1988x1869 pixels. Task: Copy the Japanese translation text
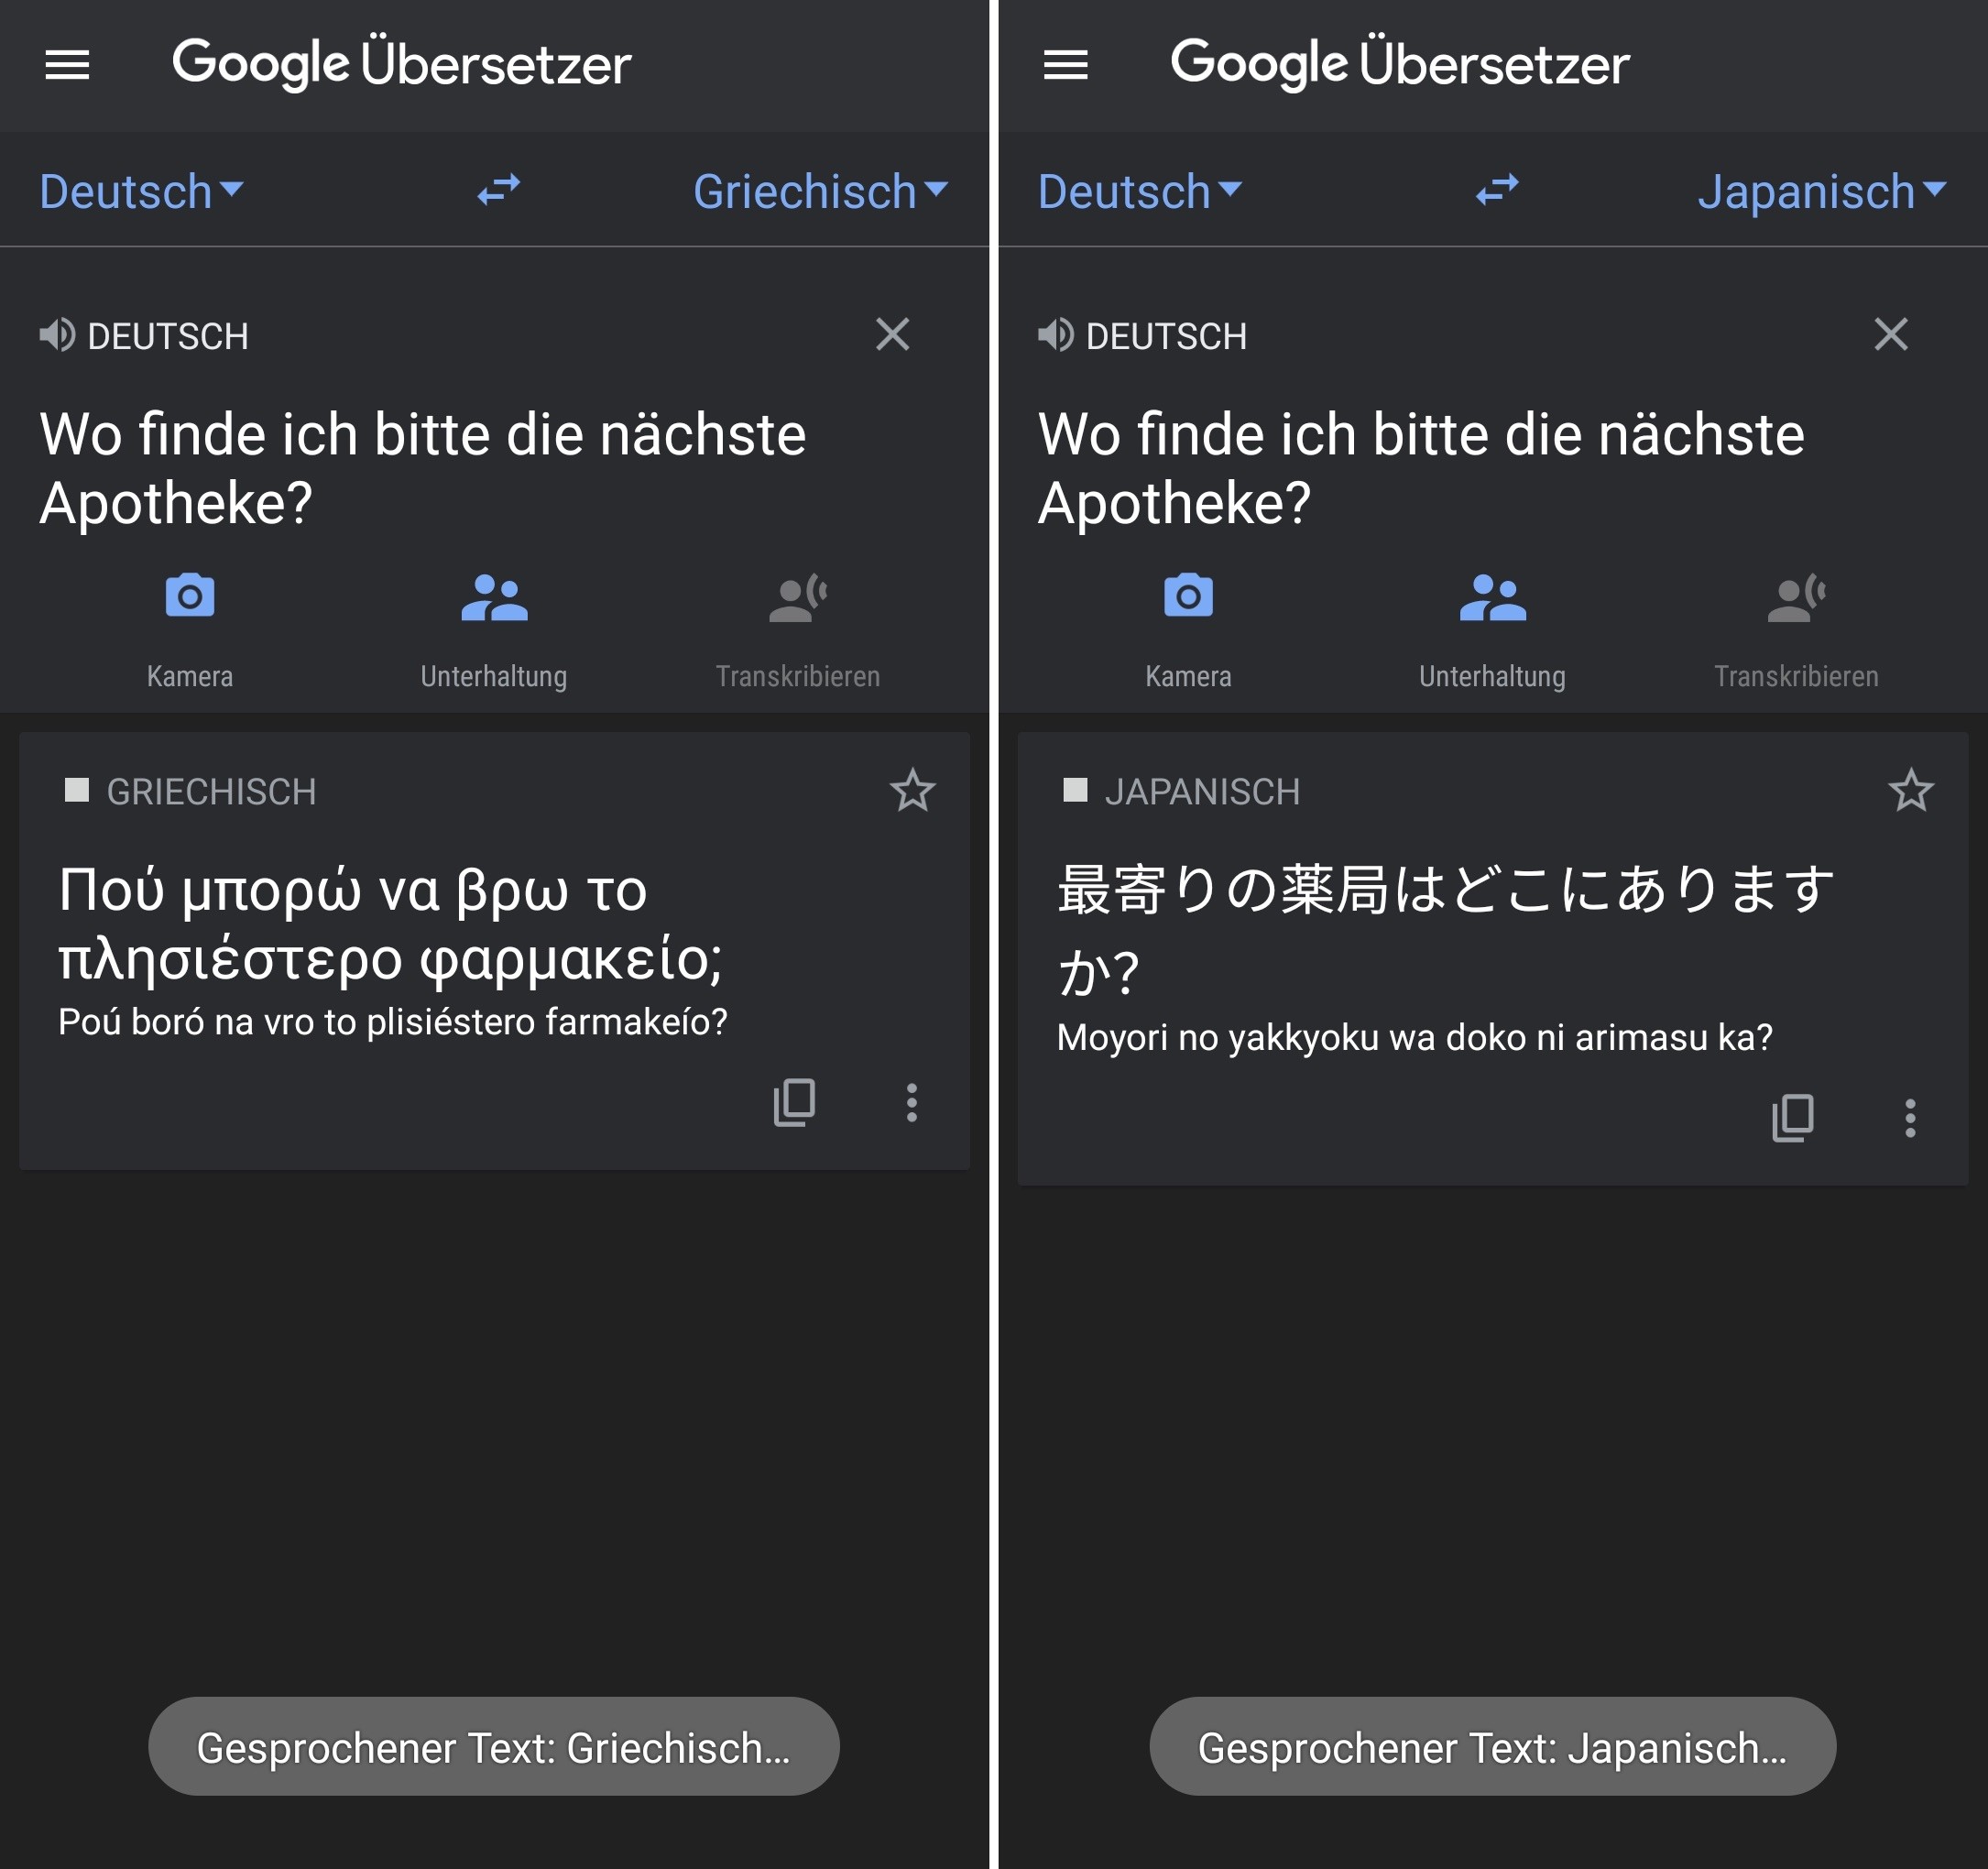coord(1792,1117)
